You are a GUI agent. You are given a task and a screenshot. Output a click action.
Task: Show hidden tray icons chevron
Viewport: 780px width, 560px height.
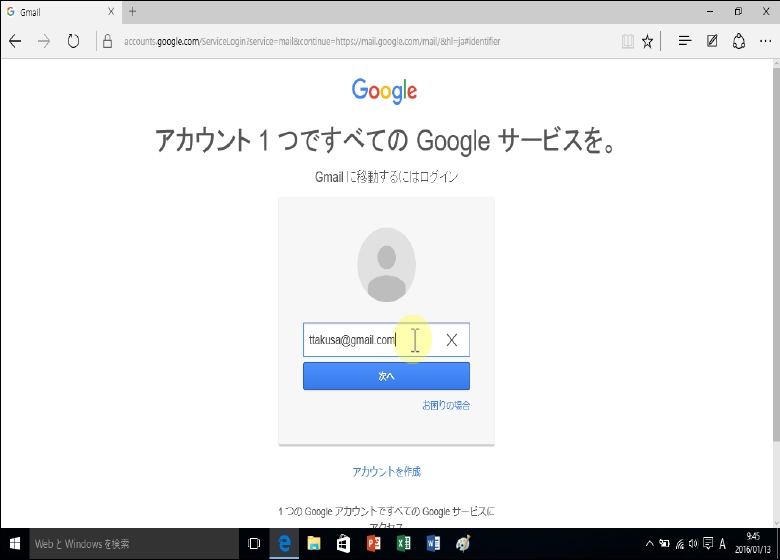(649, 544)
